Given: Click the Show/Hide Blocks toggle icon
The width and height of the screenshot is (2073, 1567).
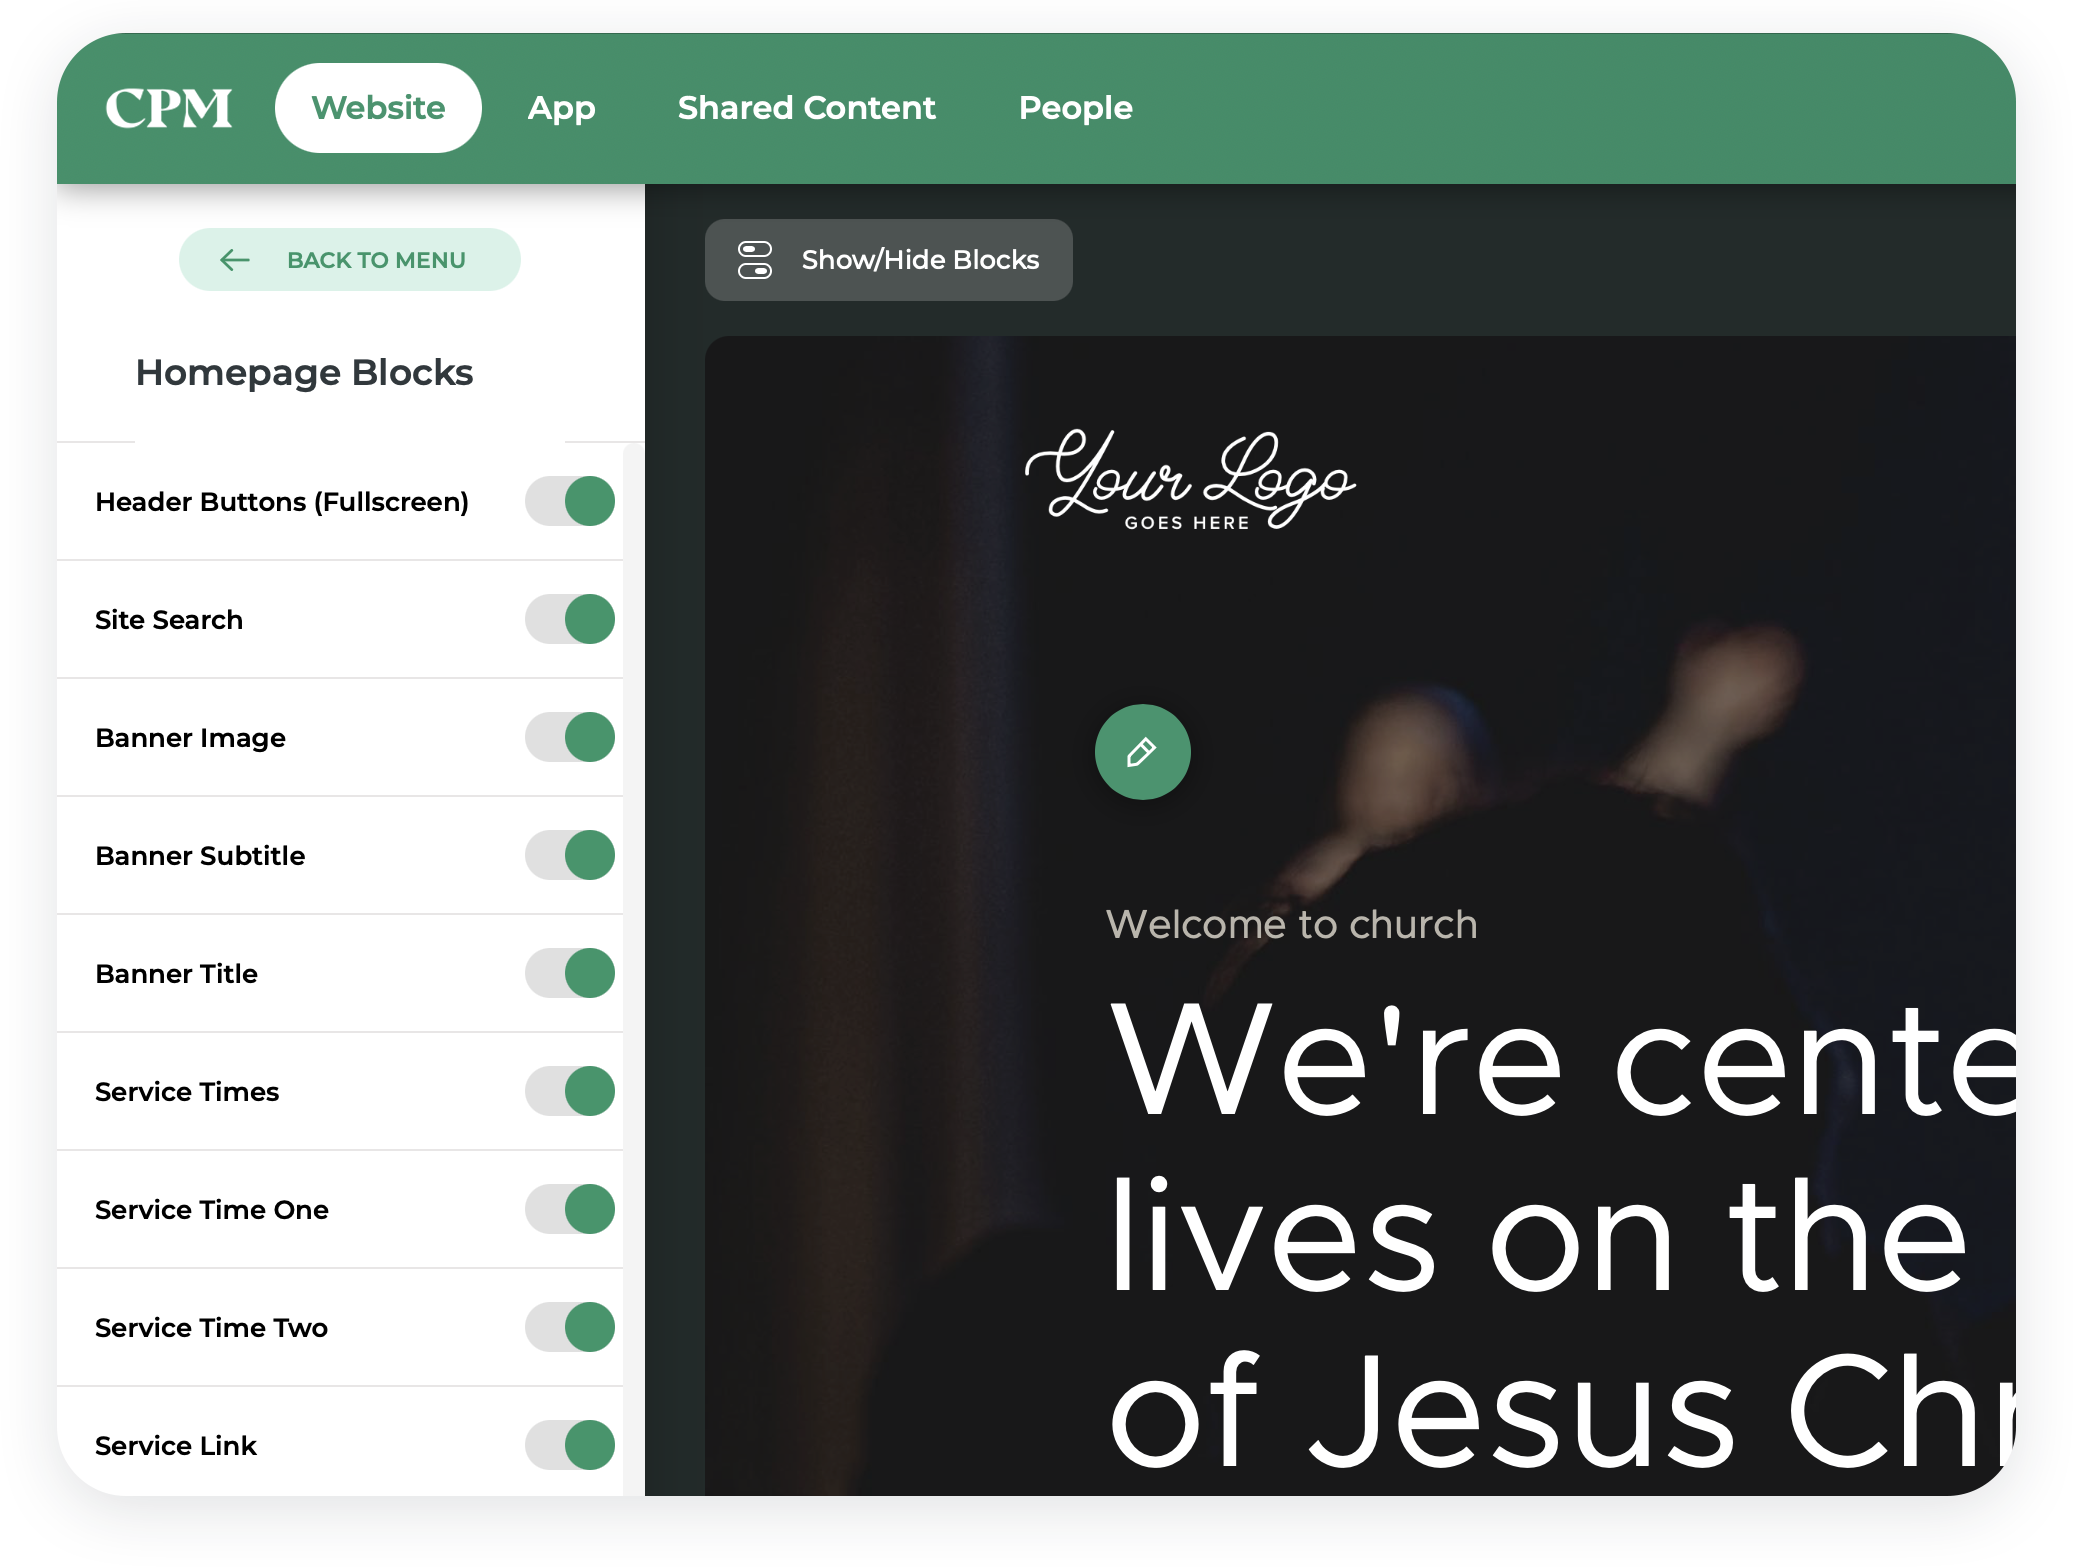Looking at the screenshot, I should [755, 260].
